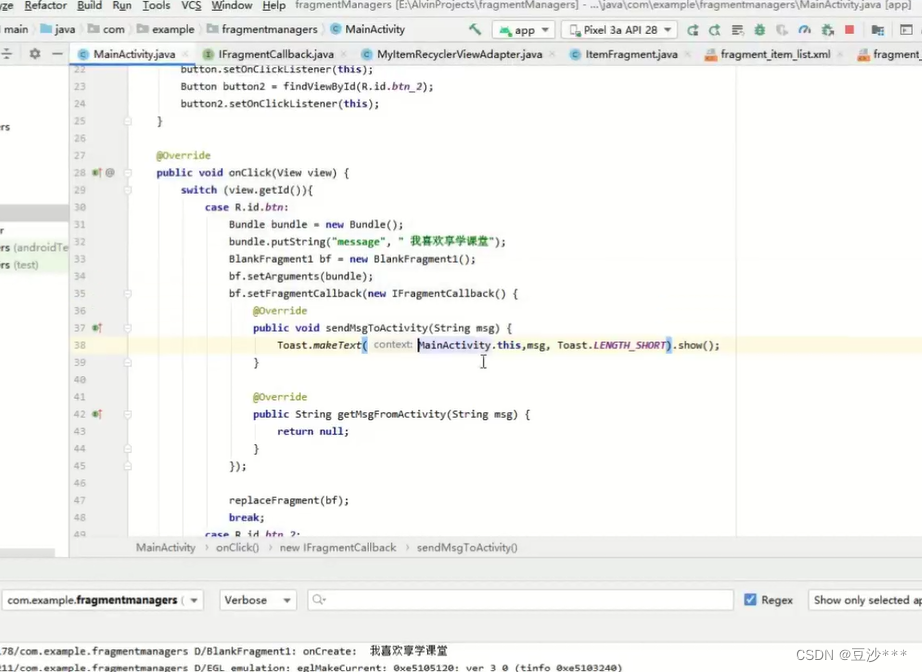Hide the project panel with minus icon
922x672 pixels.
coord(57,54)
